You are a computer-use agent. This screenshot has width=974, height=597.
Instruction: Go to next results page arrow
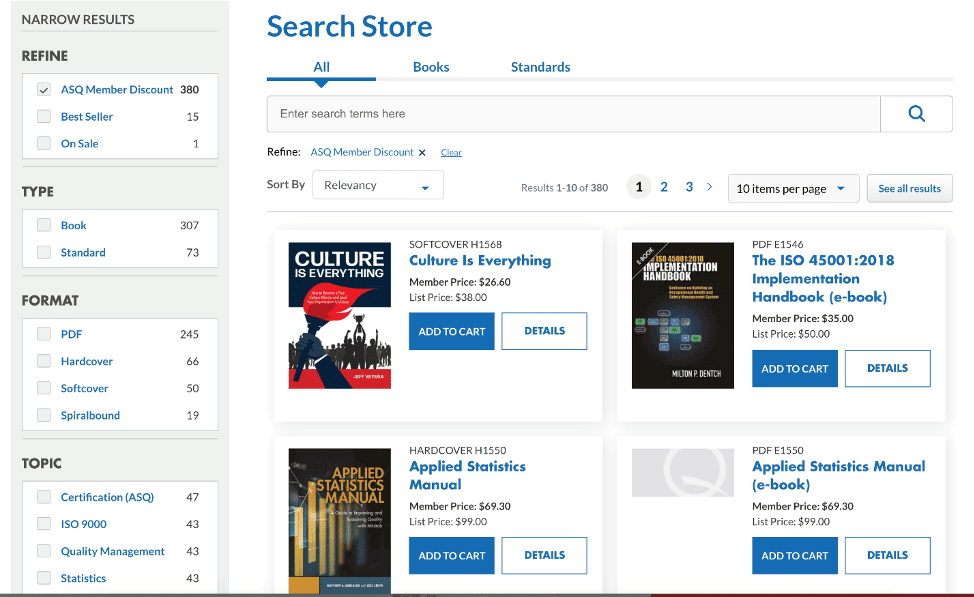pyautogui.click(x=709, y=187)
